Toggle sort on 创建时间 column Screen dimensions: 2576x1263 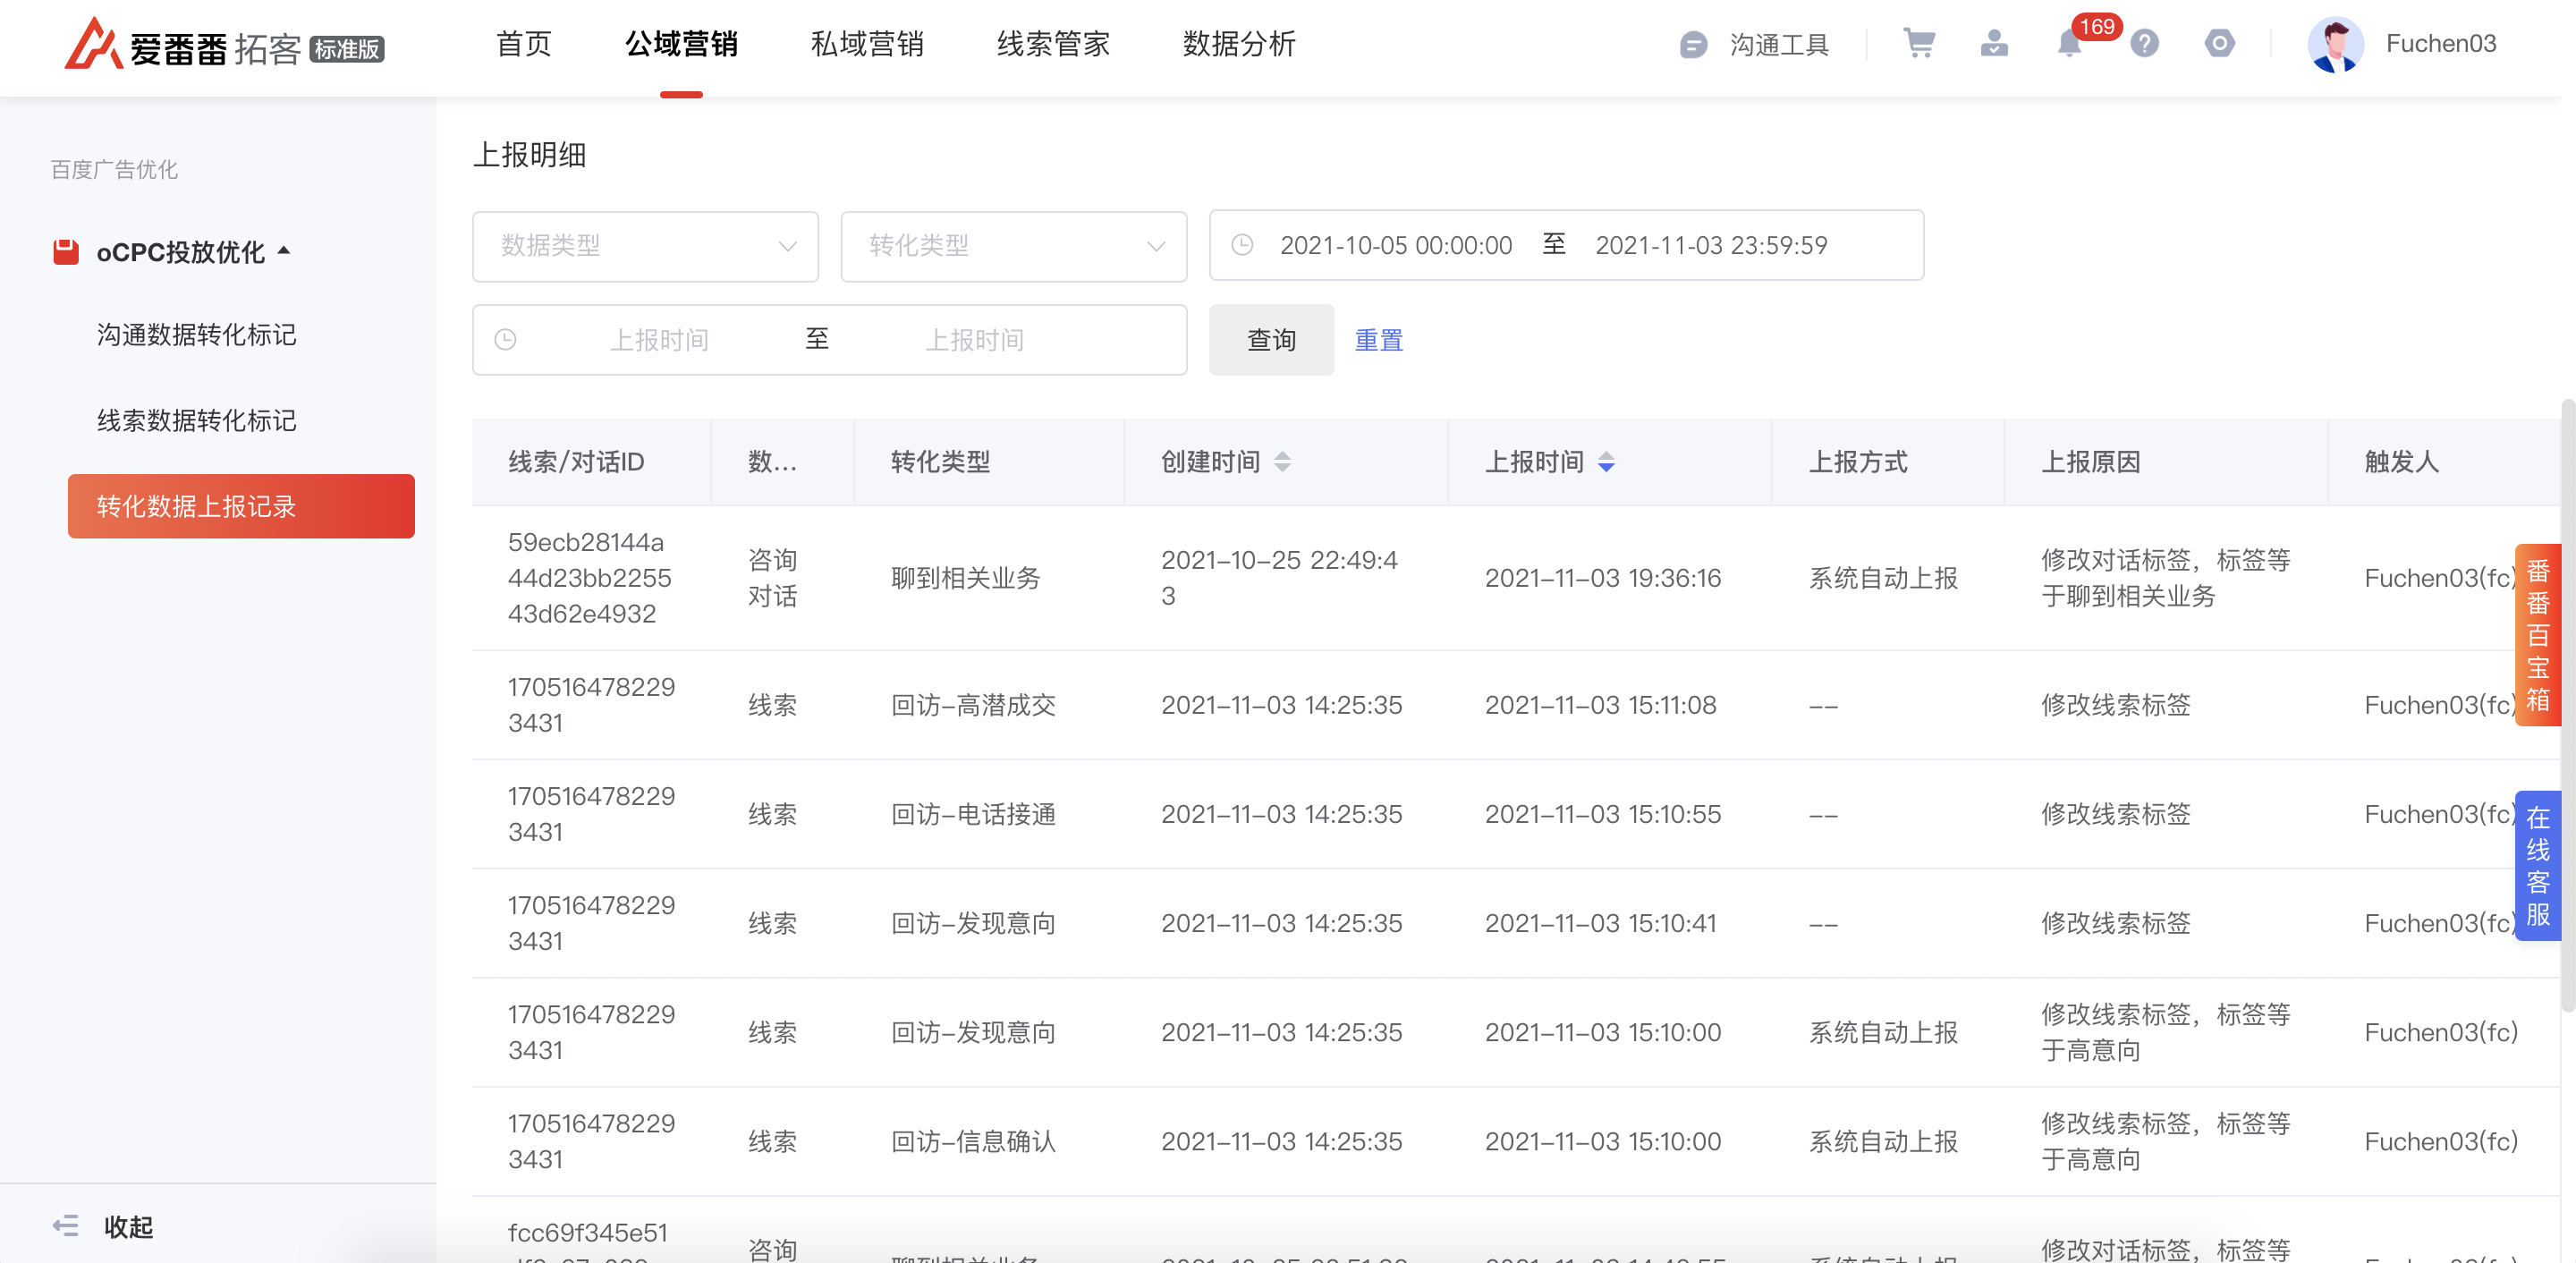click(x=1282, y=462)
